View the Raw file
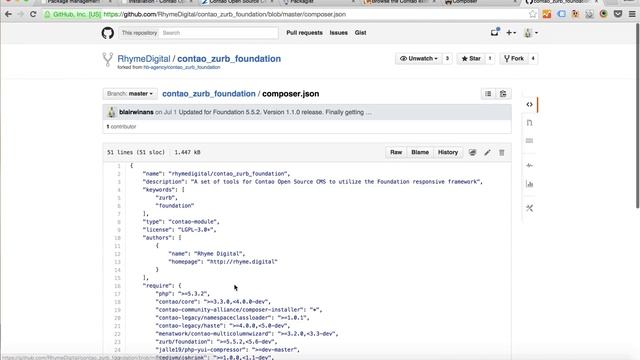Screen dimensions: 640x360 396,152
